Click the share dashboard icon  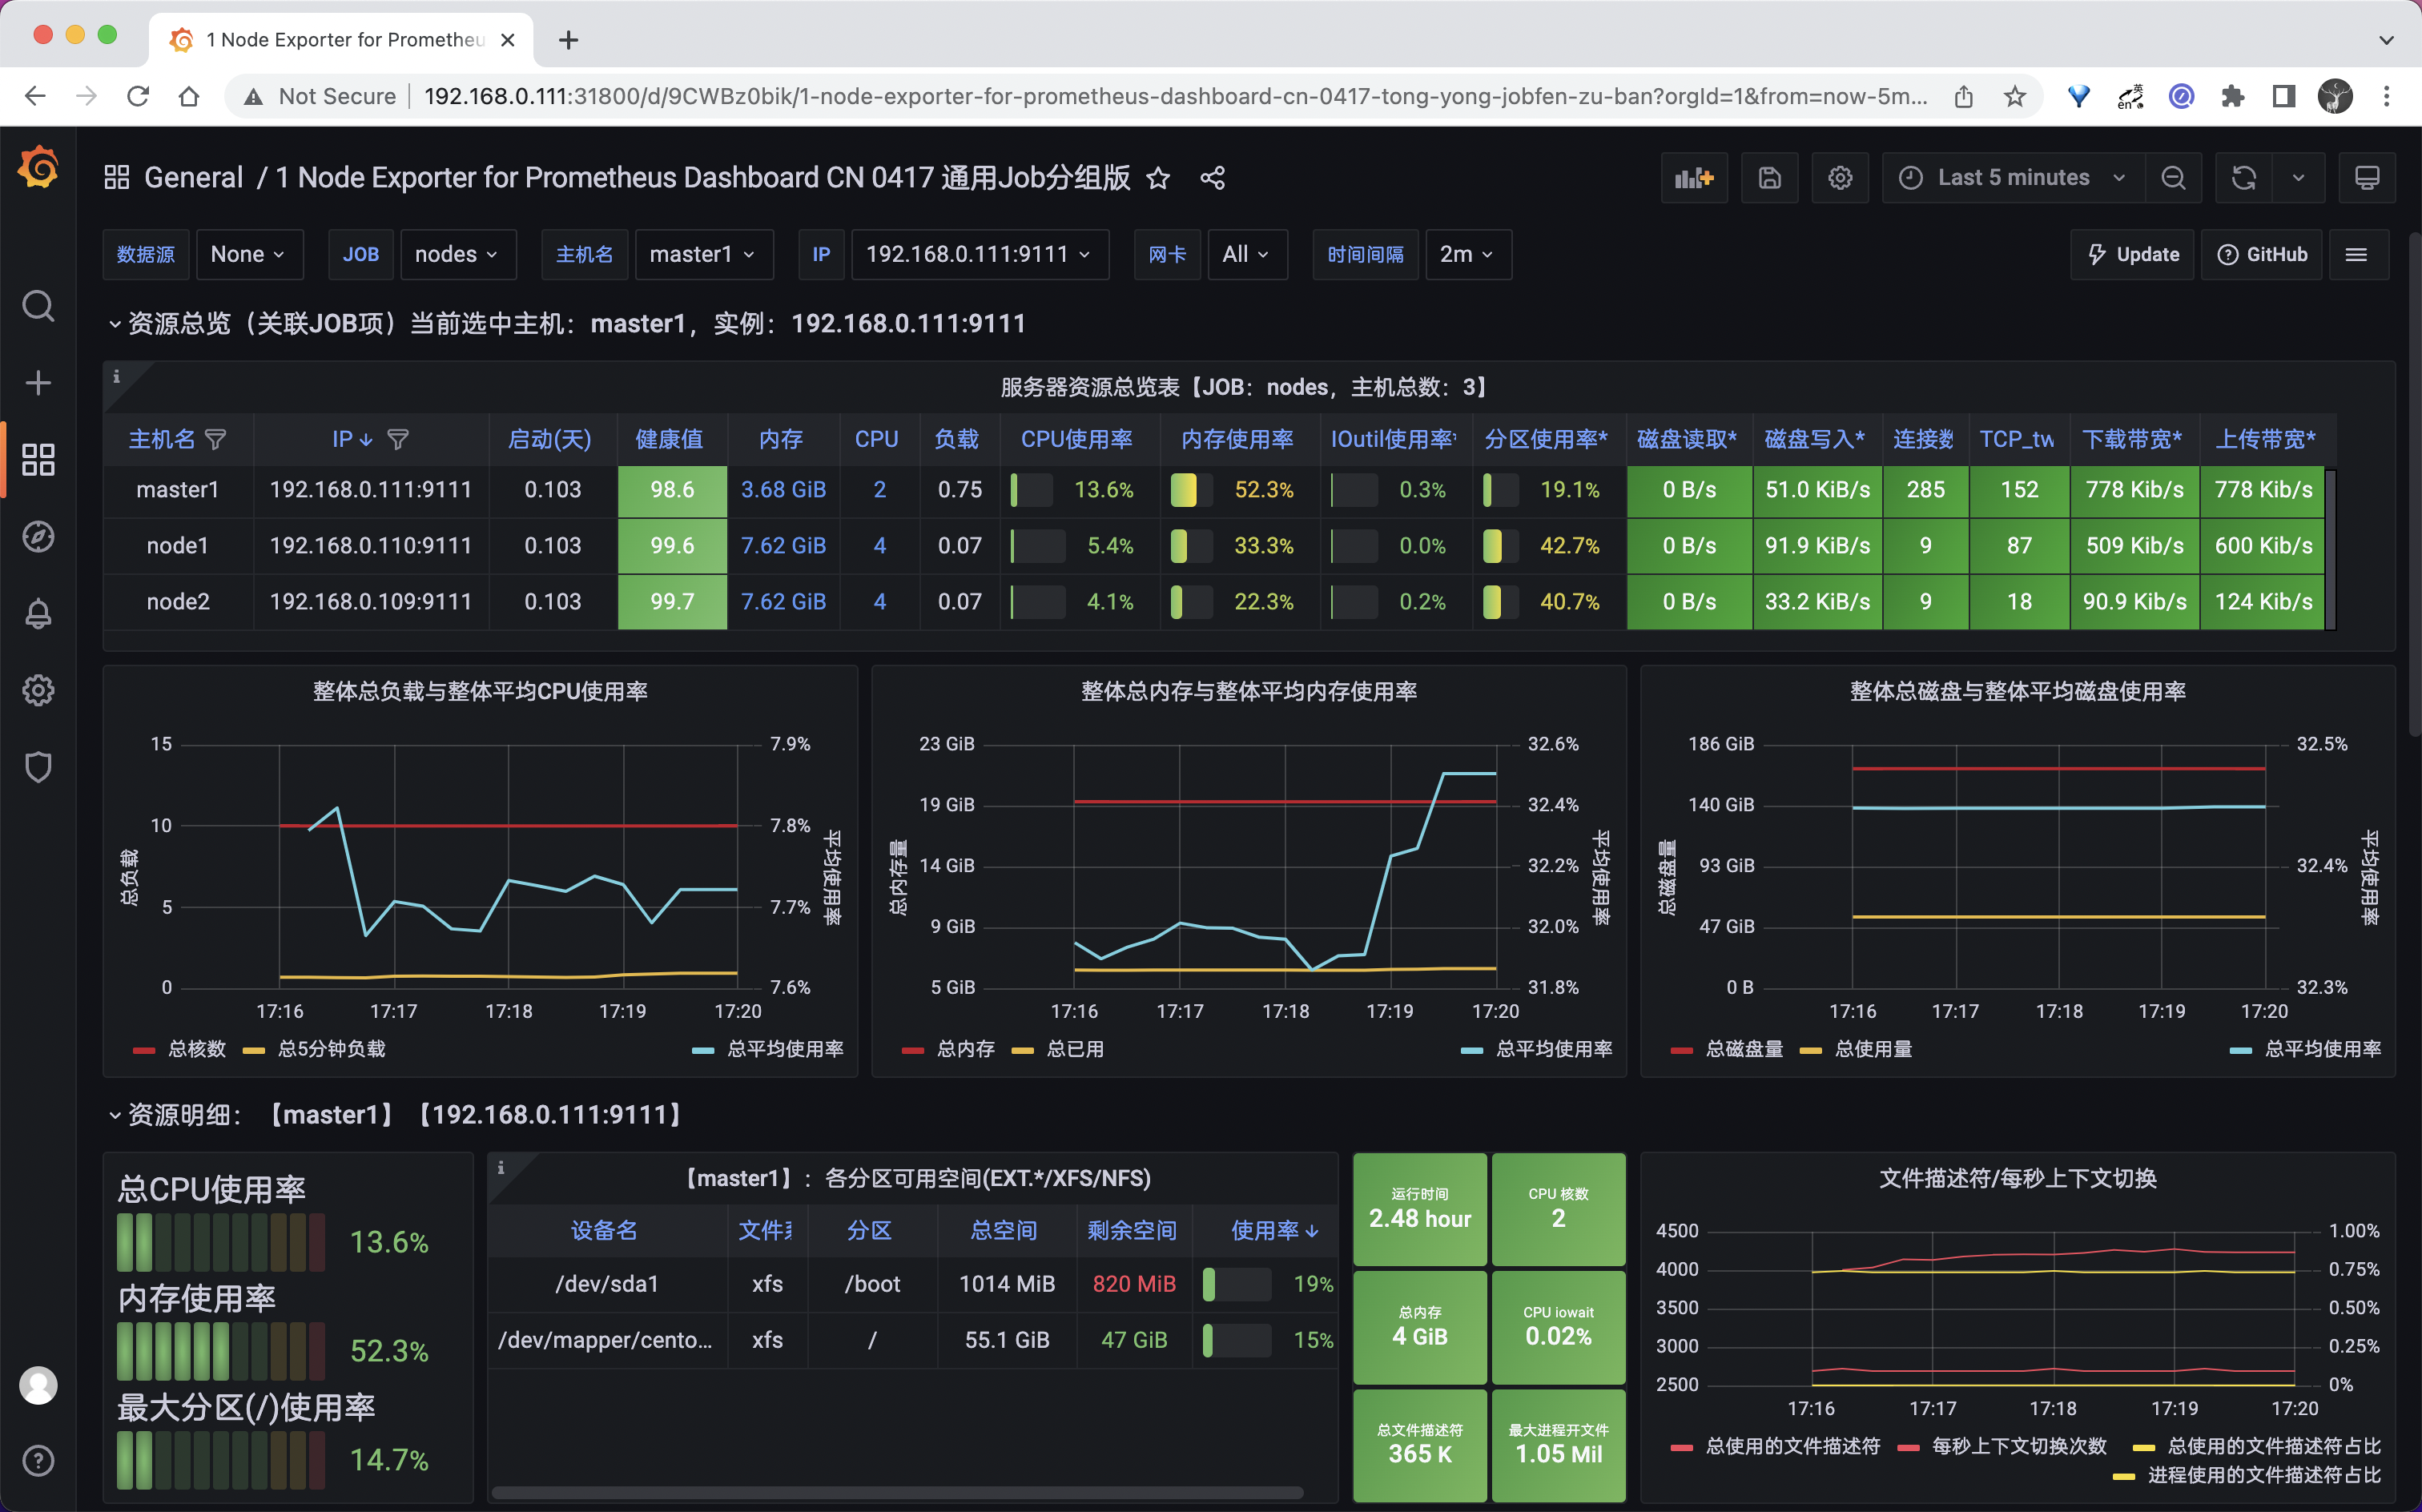pyautogui.click(x=1212, y=178)
